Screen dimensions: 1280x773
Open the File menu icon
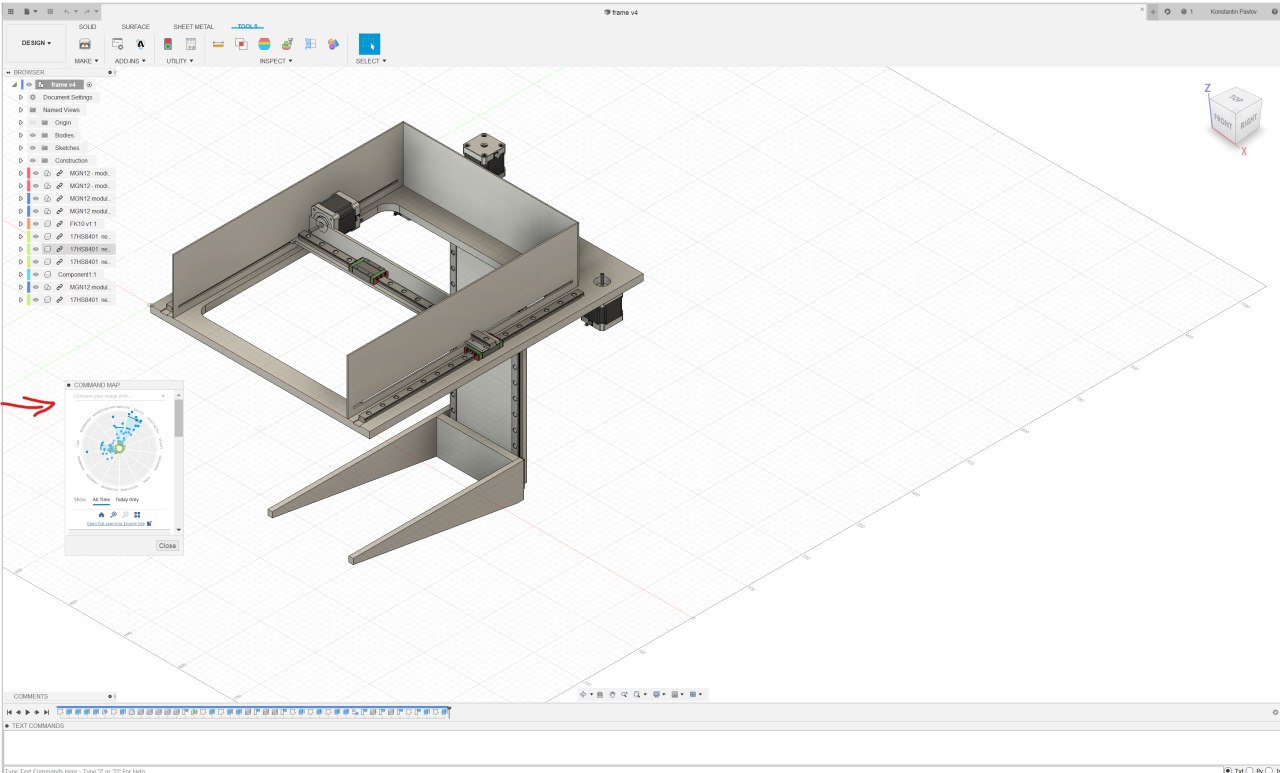(x=29, y=11)
